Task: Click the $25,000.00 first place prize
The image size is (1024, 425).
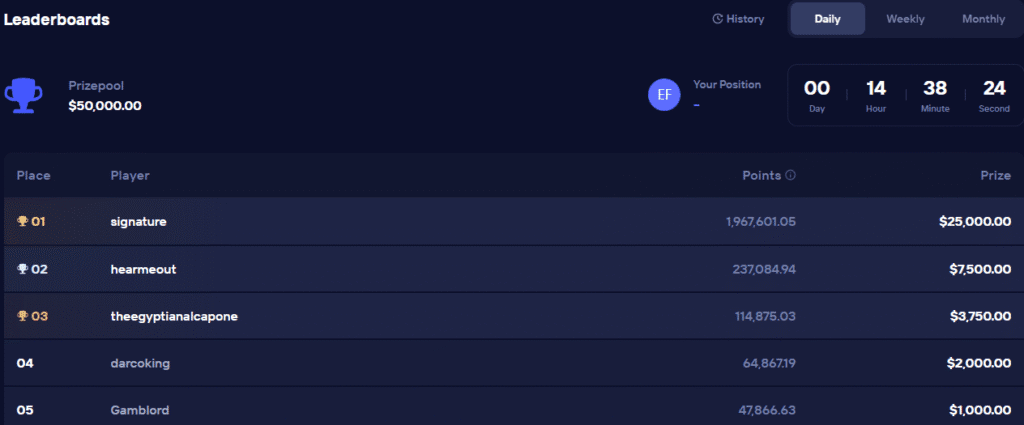Action: (974, 221)
